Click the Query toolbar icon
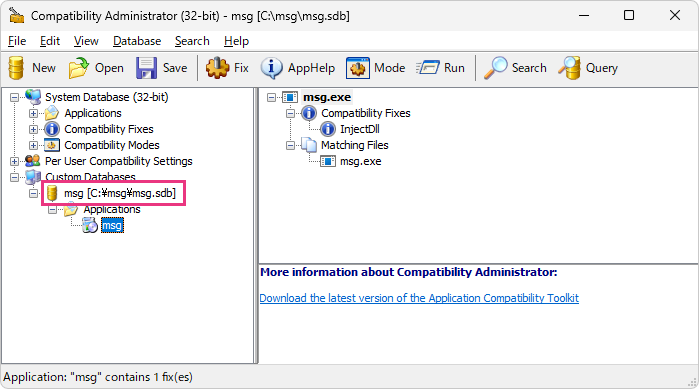The height and width of the screenshot is (389, 699). [569, 68]
